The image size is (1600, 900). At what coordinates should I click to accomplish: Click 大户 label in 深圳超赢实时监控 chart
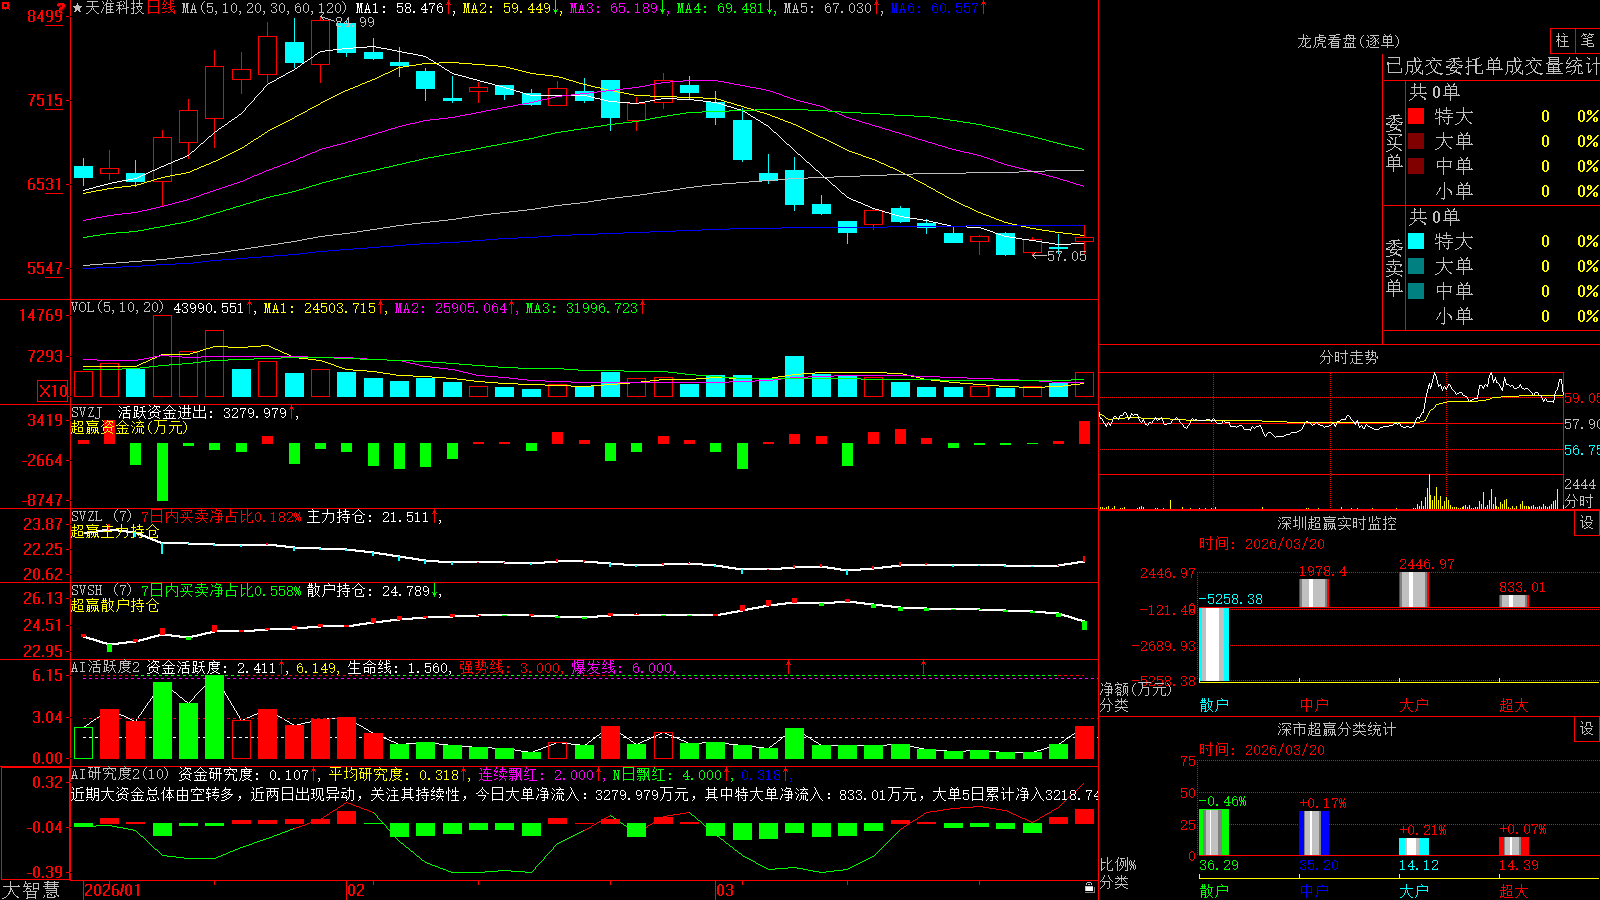click(1414, 705)
